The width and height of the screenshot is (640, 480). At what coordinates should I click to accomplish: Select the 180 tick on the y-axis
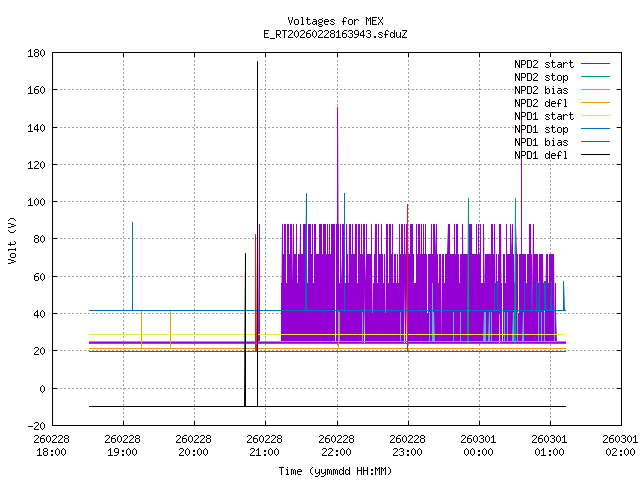pos(34,52)
